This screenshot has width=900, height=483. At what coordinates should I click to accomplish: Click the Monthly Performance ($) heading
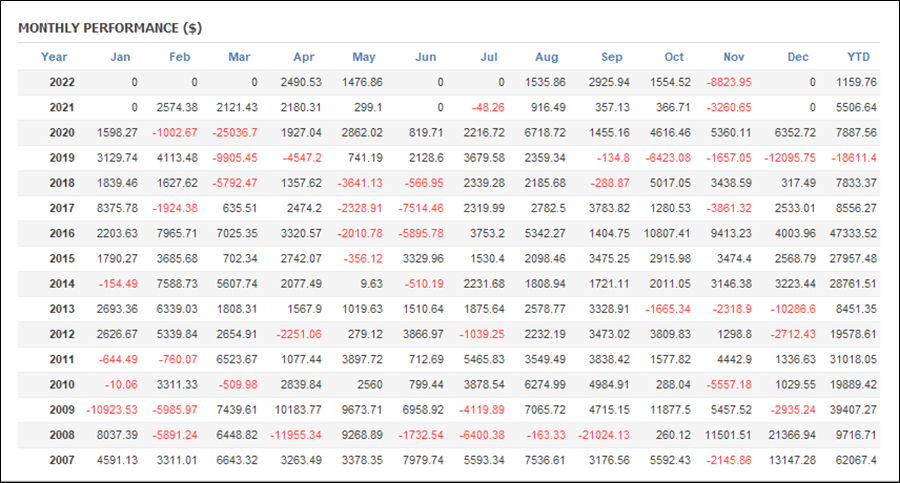[110, 28]
